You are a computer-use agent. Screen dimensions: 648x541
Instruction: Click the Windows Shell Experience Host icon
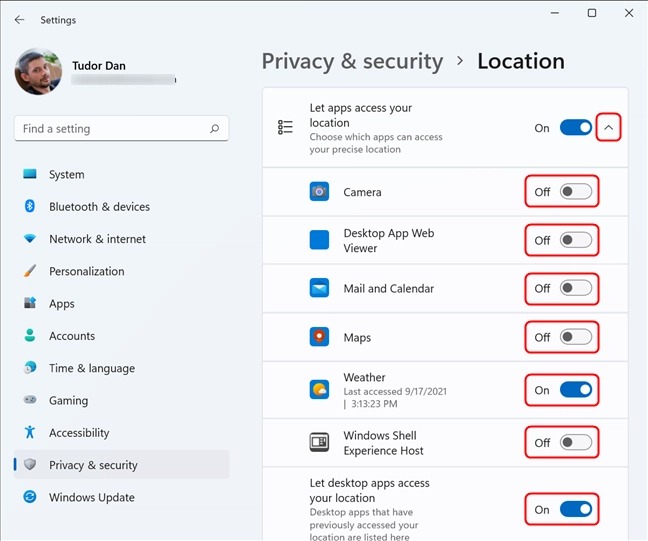pyautogui.click(x=319, y=442)
